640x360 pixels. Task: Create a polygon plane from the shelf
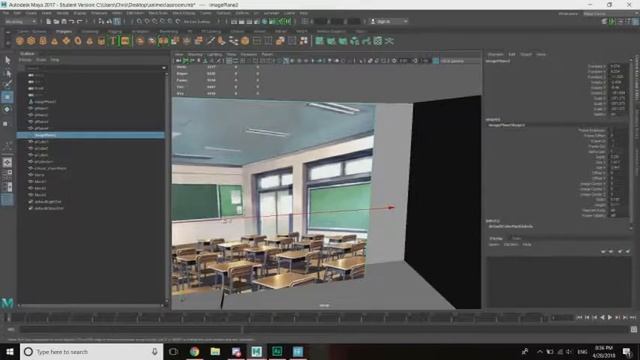[66, 41]
